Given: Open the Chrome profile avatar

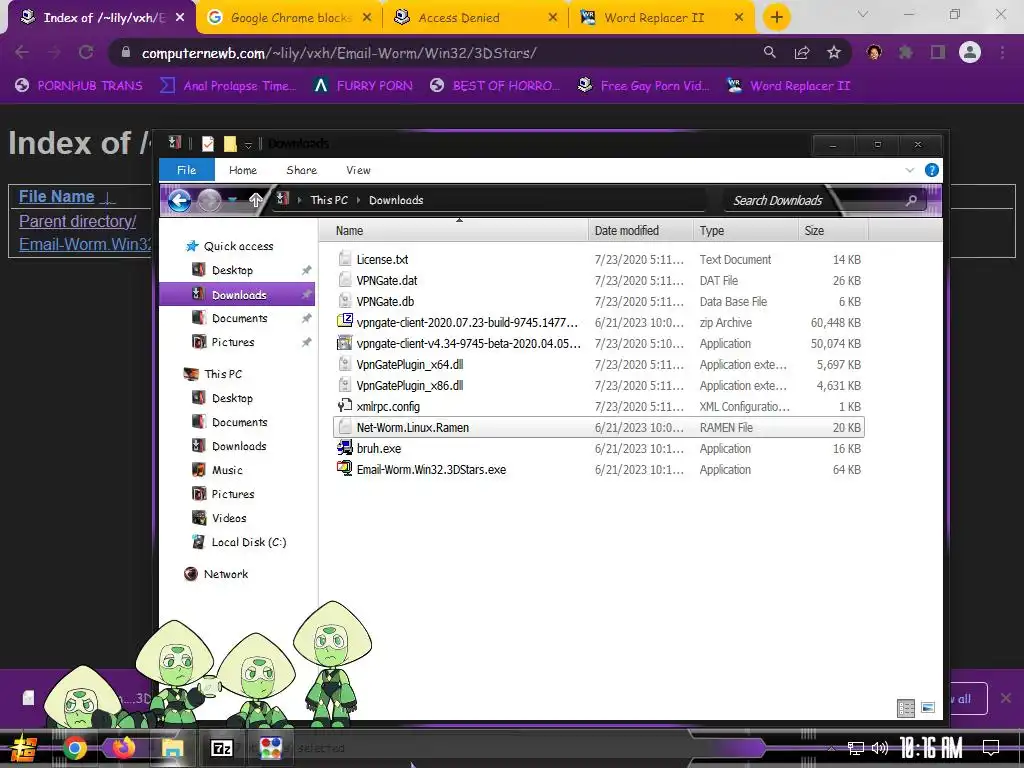Looking at the screenshot, I should pos(970,52).
